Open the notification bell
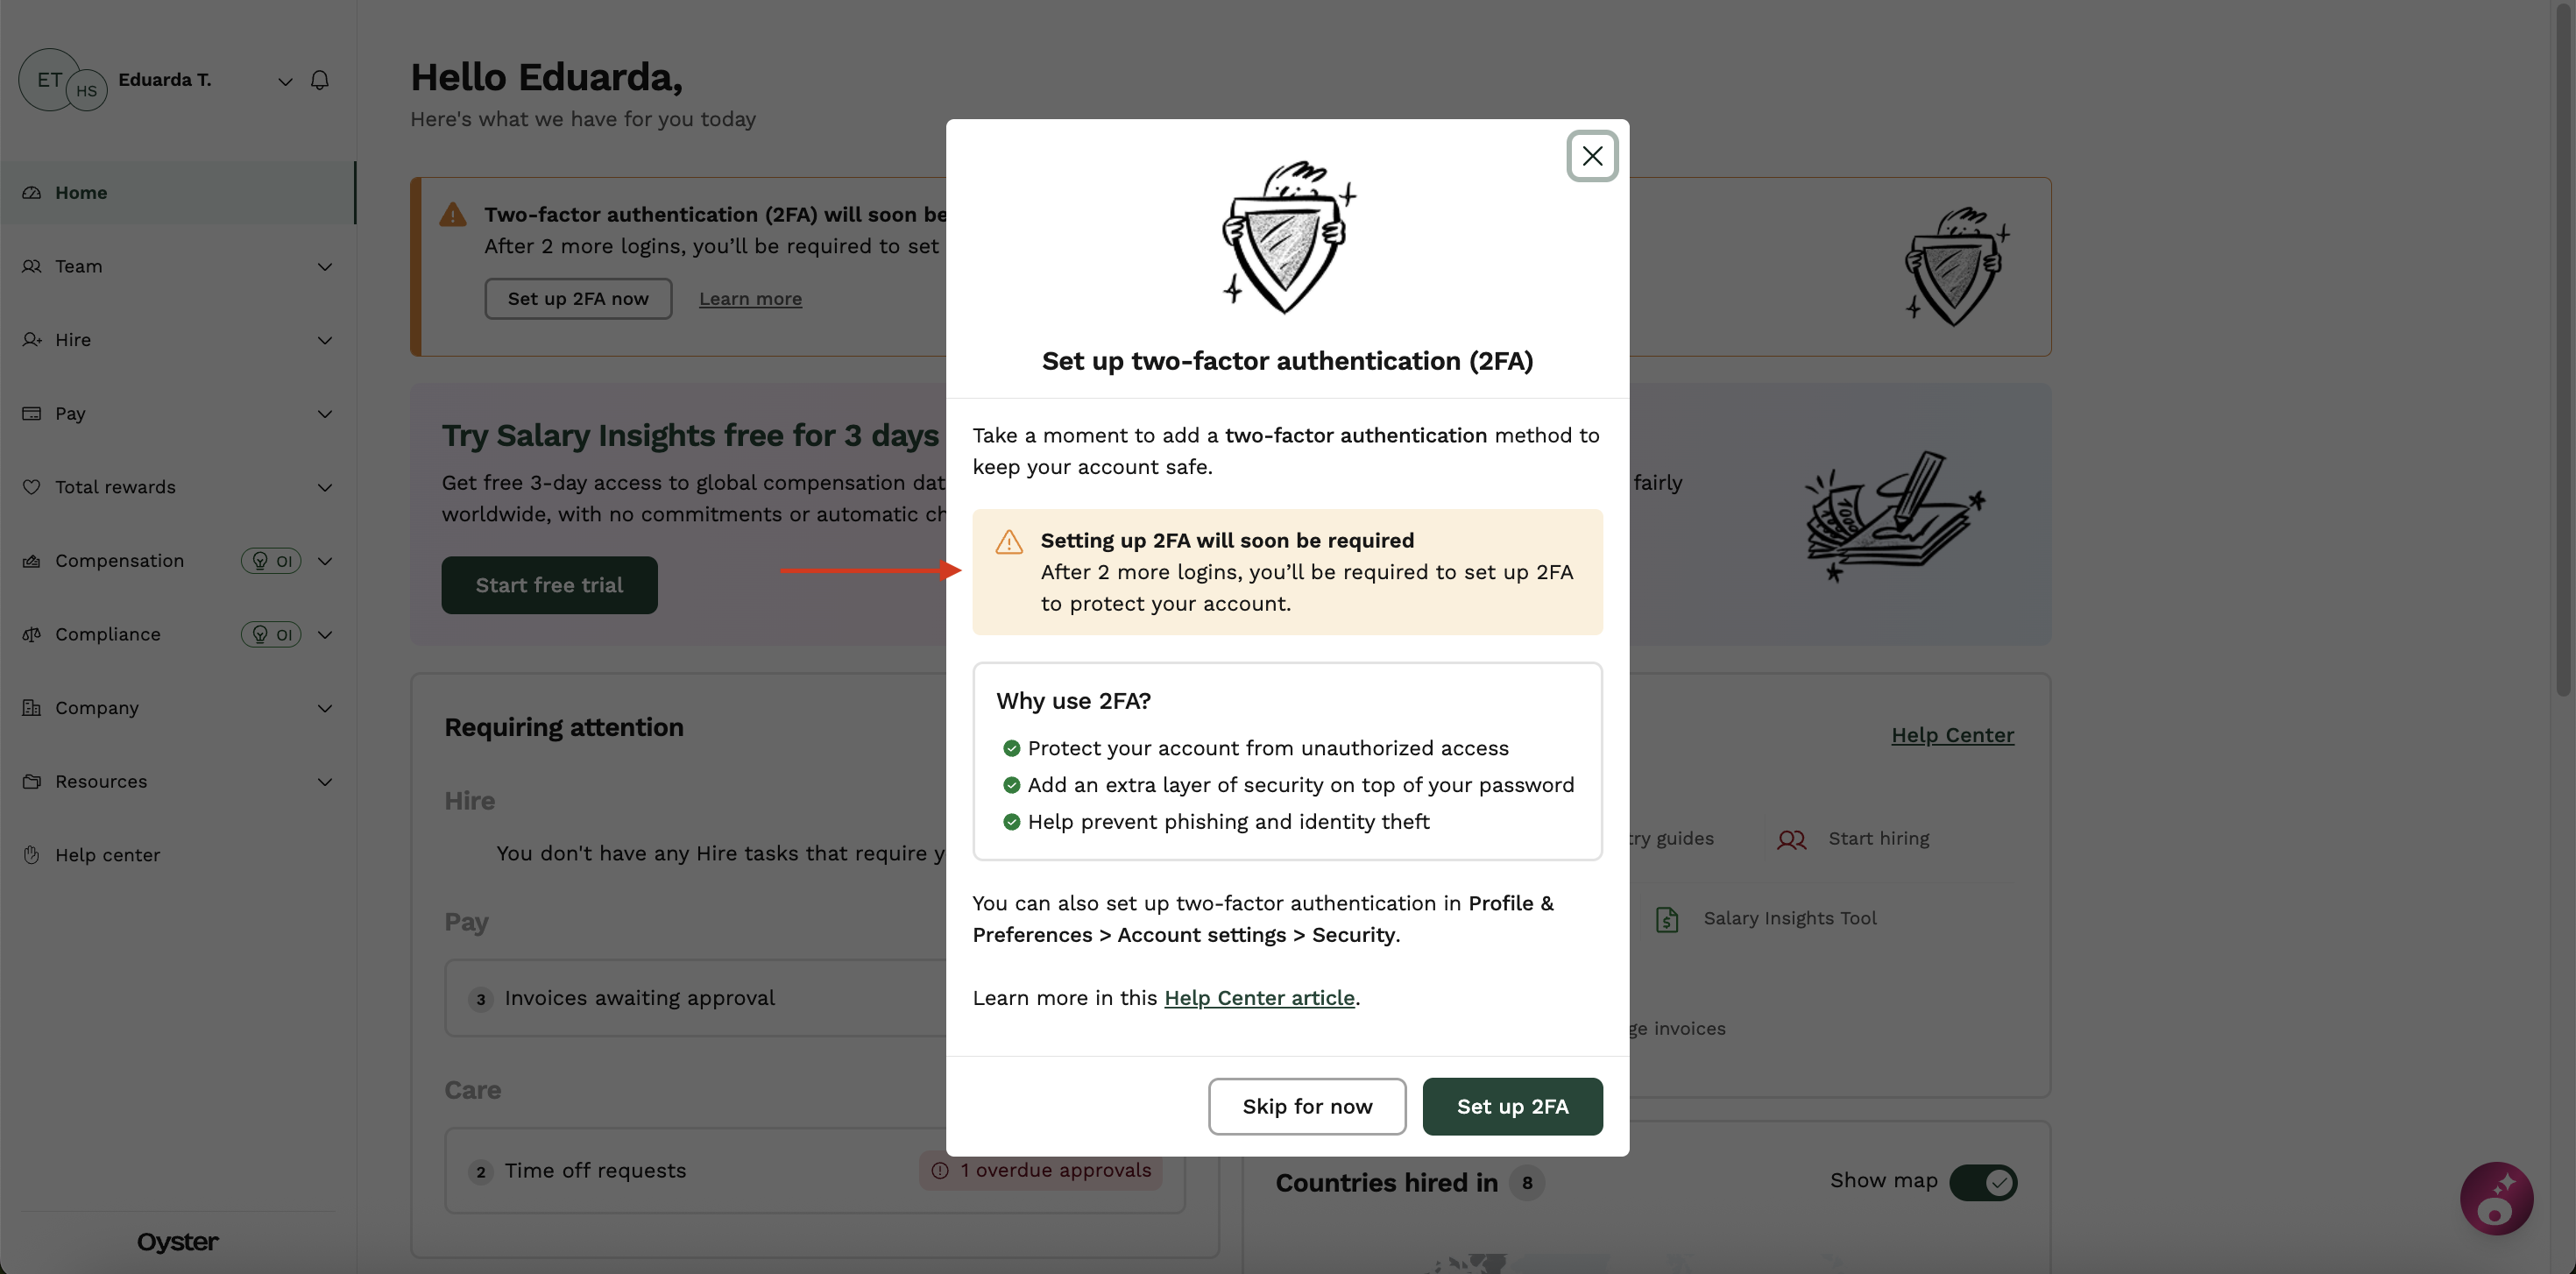This screenshot has width=2576, height=1274. (x=319, y=79)
